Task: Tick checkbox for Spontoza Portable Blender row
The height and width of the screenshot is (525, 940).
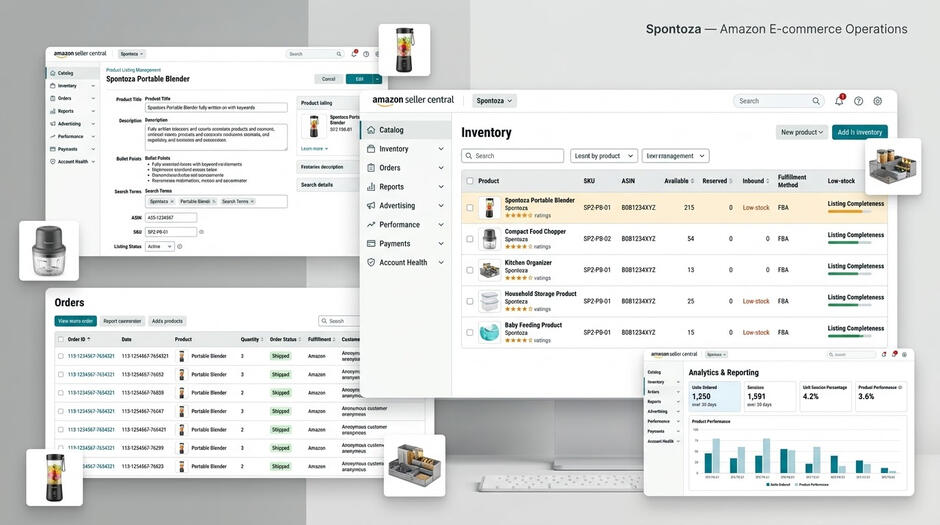Action: point(470,208)
